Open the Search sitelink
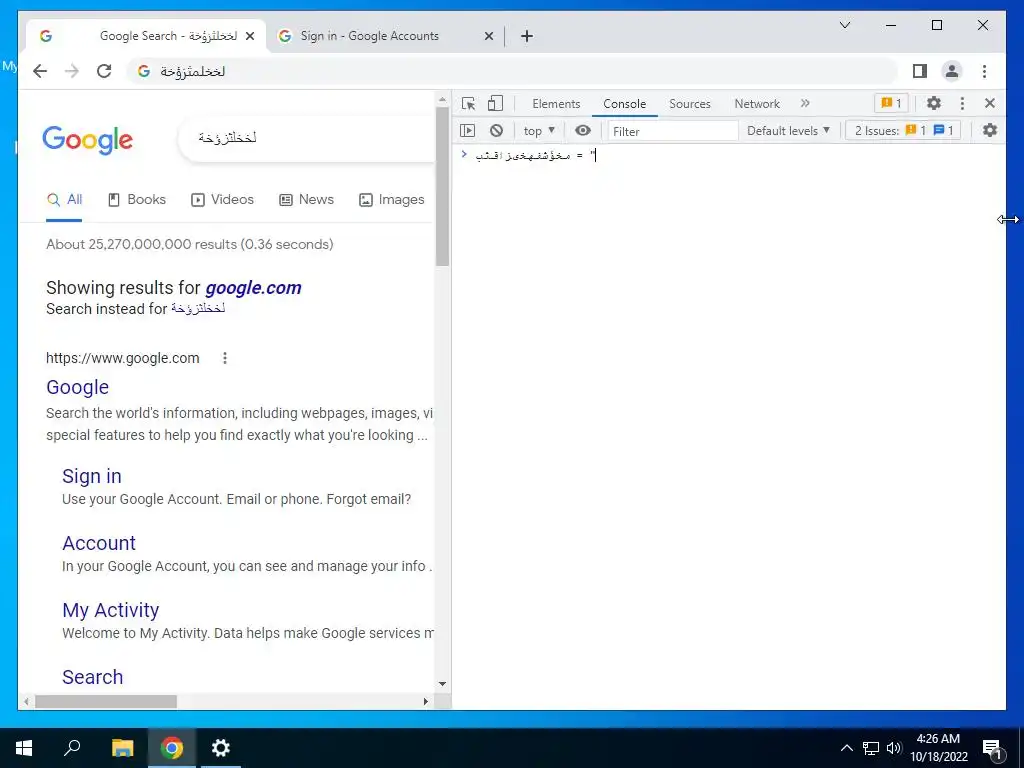Screen dimensions: 1024x768 click(92, 677)
